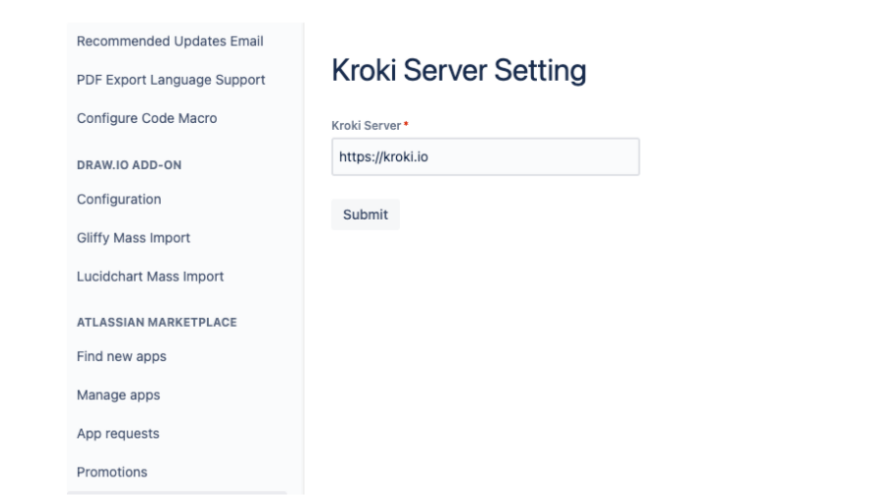Click the DRAW.IO ADD-ON section header
The width and height of the screenshot is (870, 495).
[129, 165]
